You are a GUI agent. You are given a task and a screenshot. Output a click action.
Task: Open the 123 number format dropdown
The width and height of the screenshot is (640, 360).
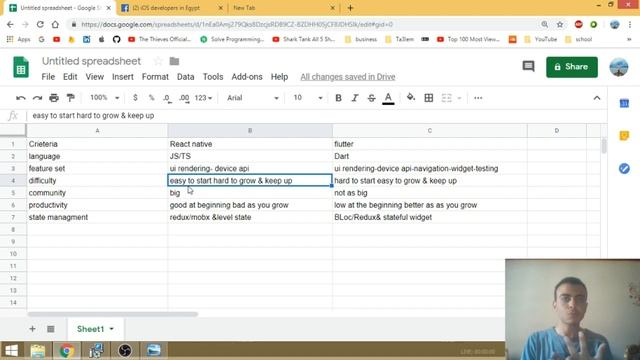pyautogui.click(x=203, y=98)
